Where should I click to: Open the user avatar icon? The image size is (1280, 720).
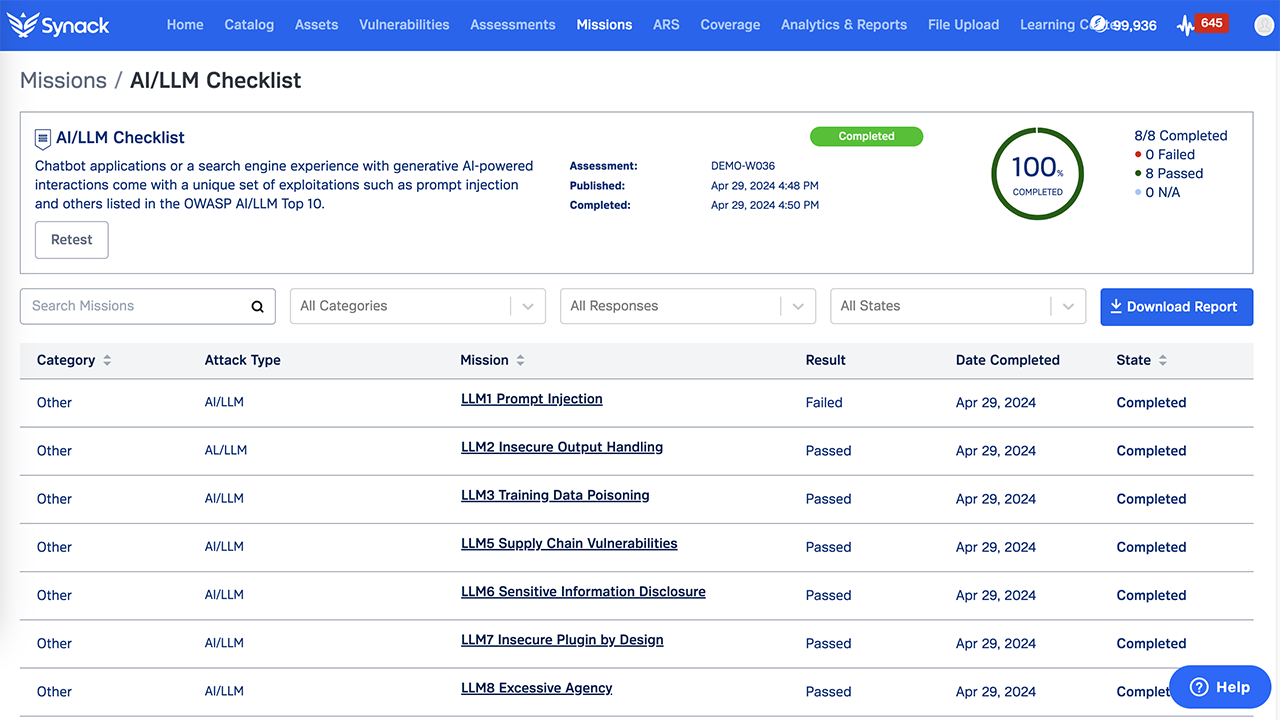tap(1263, 25)
